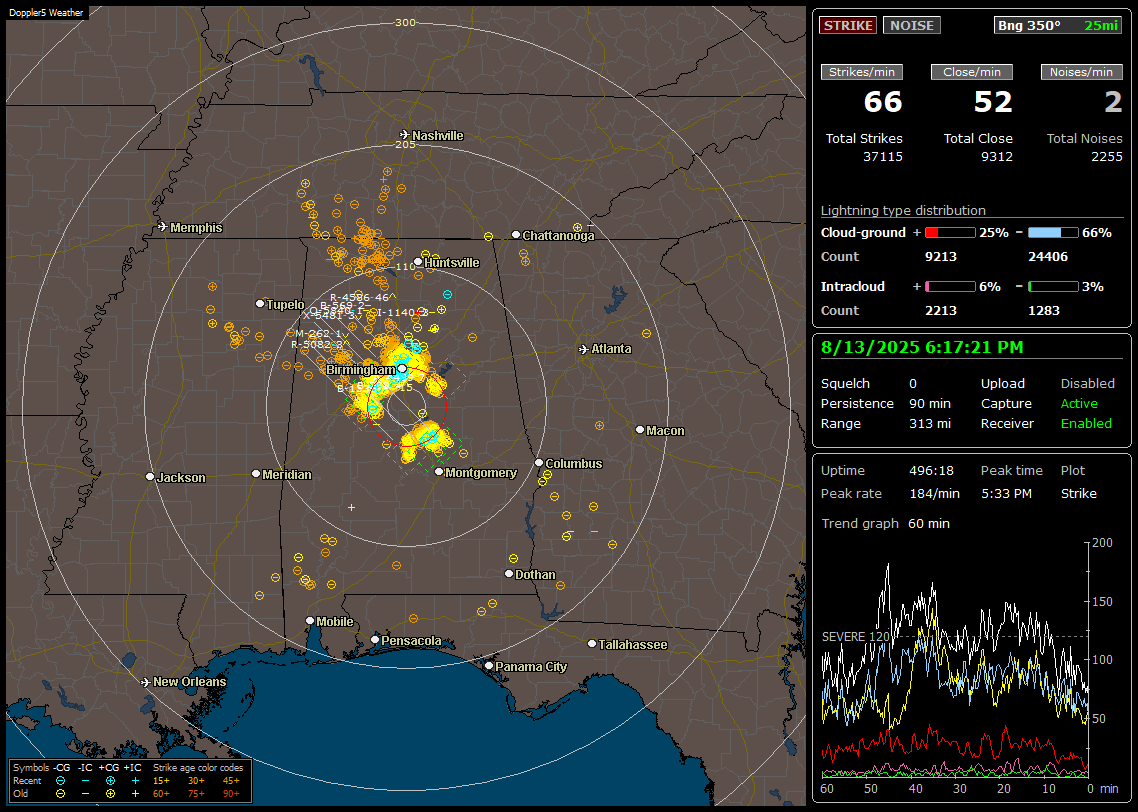Image resolution: width=1138 pixels, height=812 pixels.
Task: Click the Close/min label button
Action: tap(972, 72)
